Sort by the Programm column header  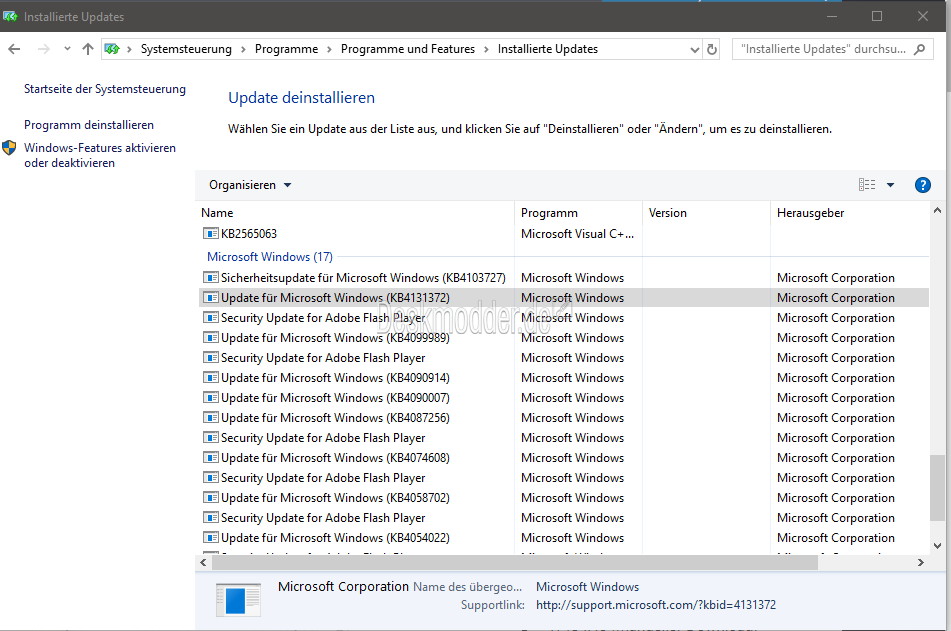(549, 213)
